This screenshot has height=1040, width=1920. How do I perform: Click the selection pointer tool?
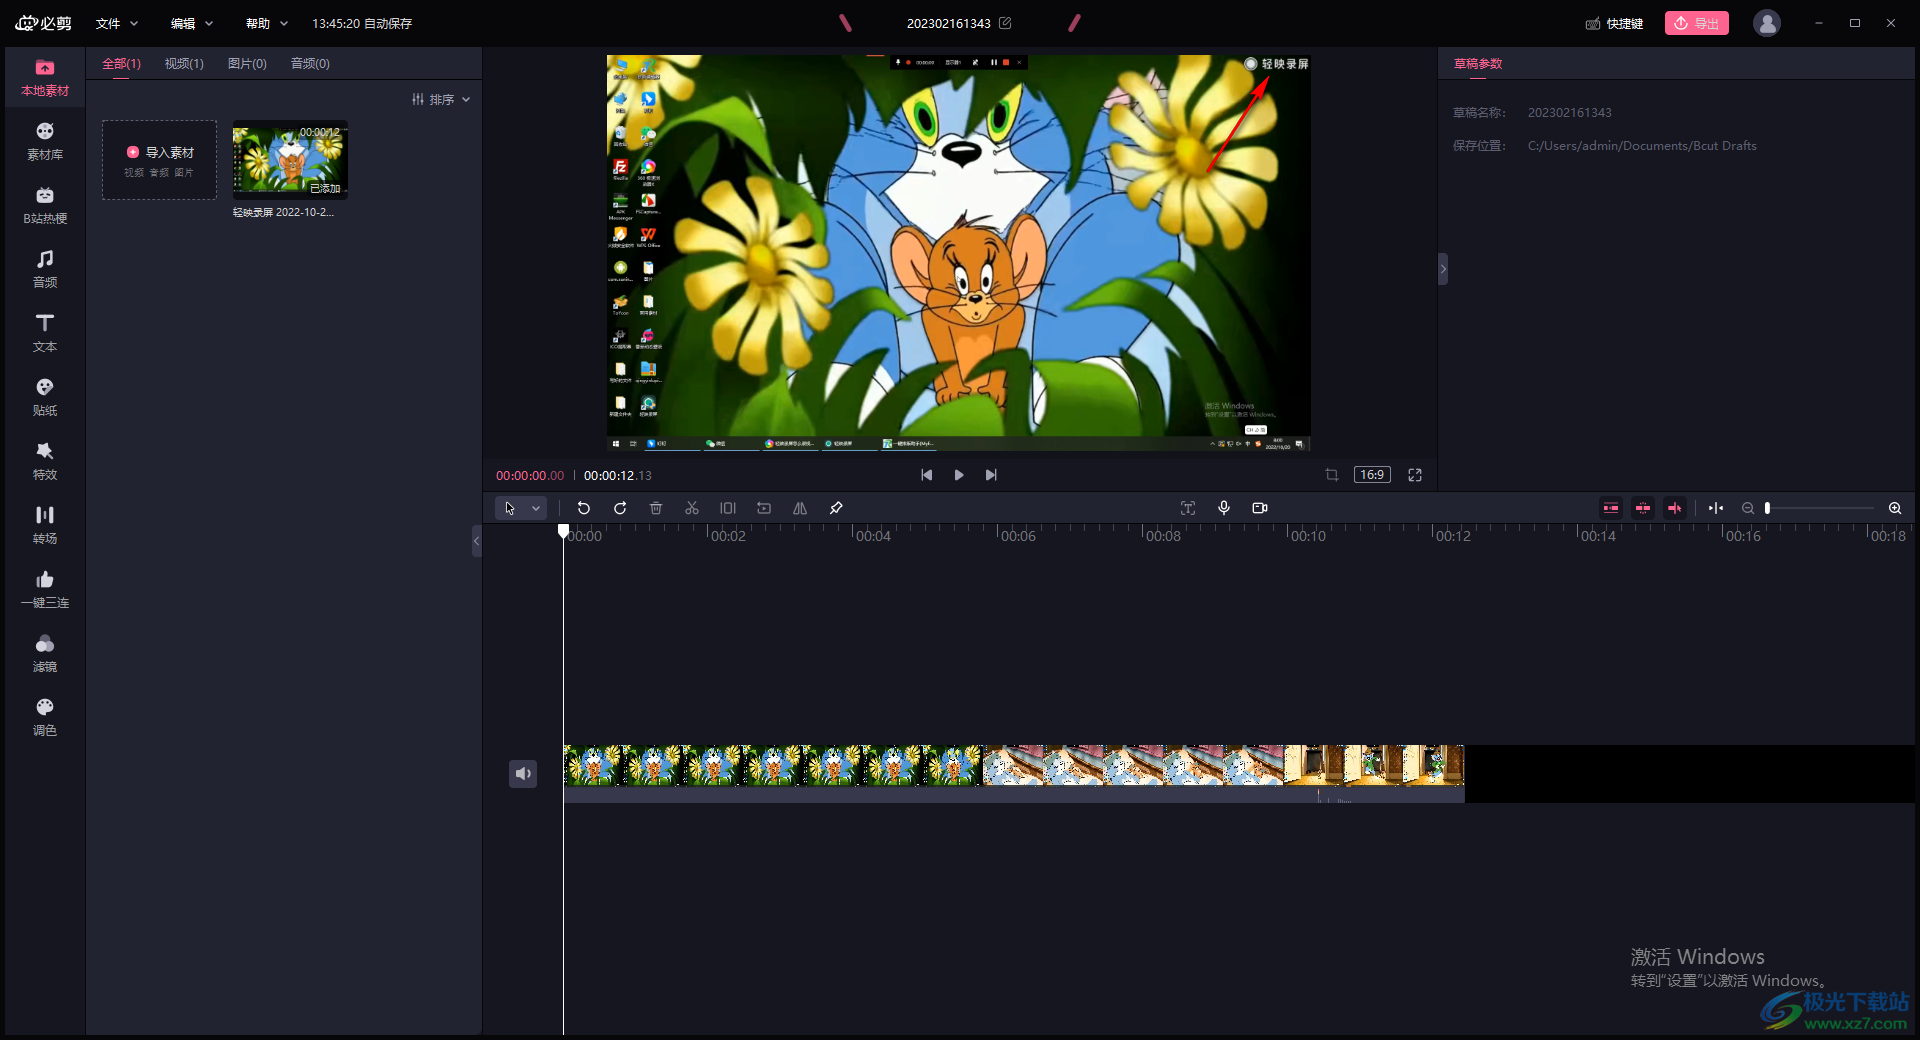(x=510, y=508)
